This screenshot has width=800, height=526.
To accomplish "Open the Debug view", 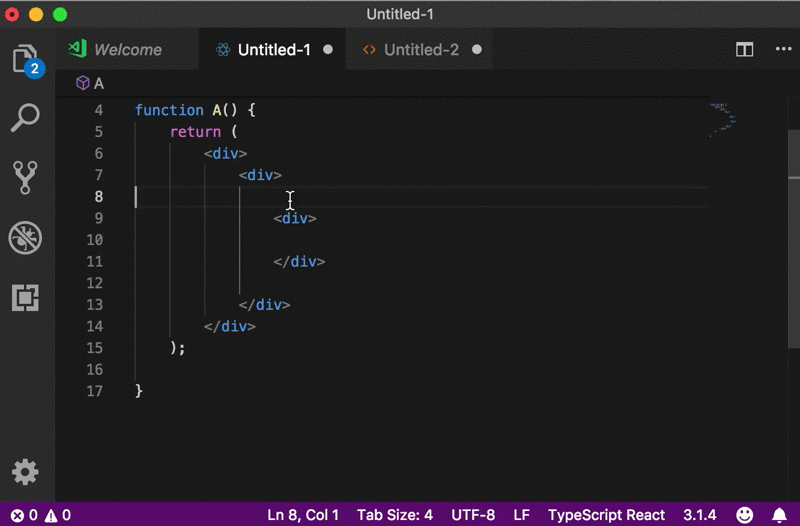I will [25, 237].
